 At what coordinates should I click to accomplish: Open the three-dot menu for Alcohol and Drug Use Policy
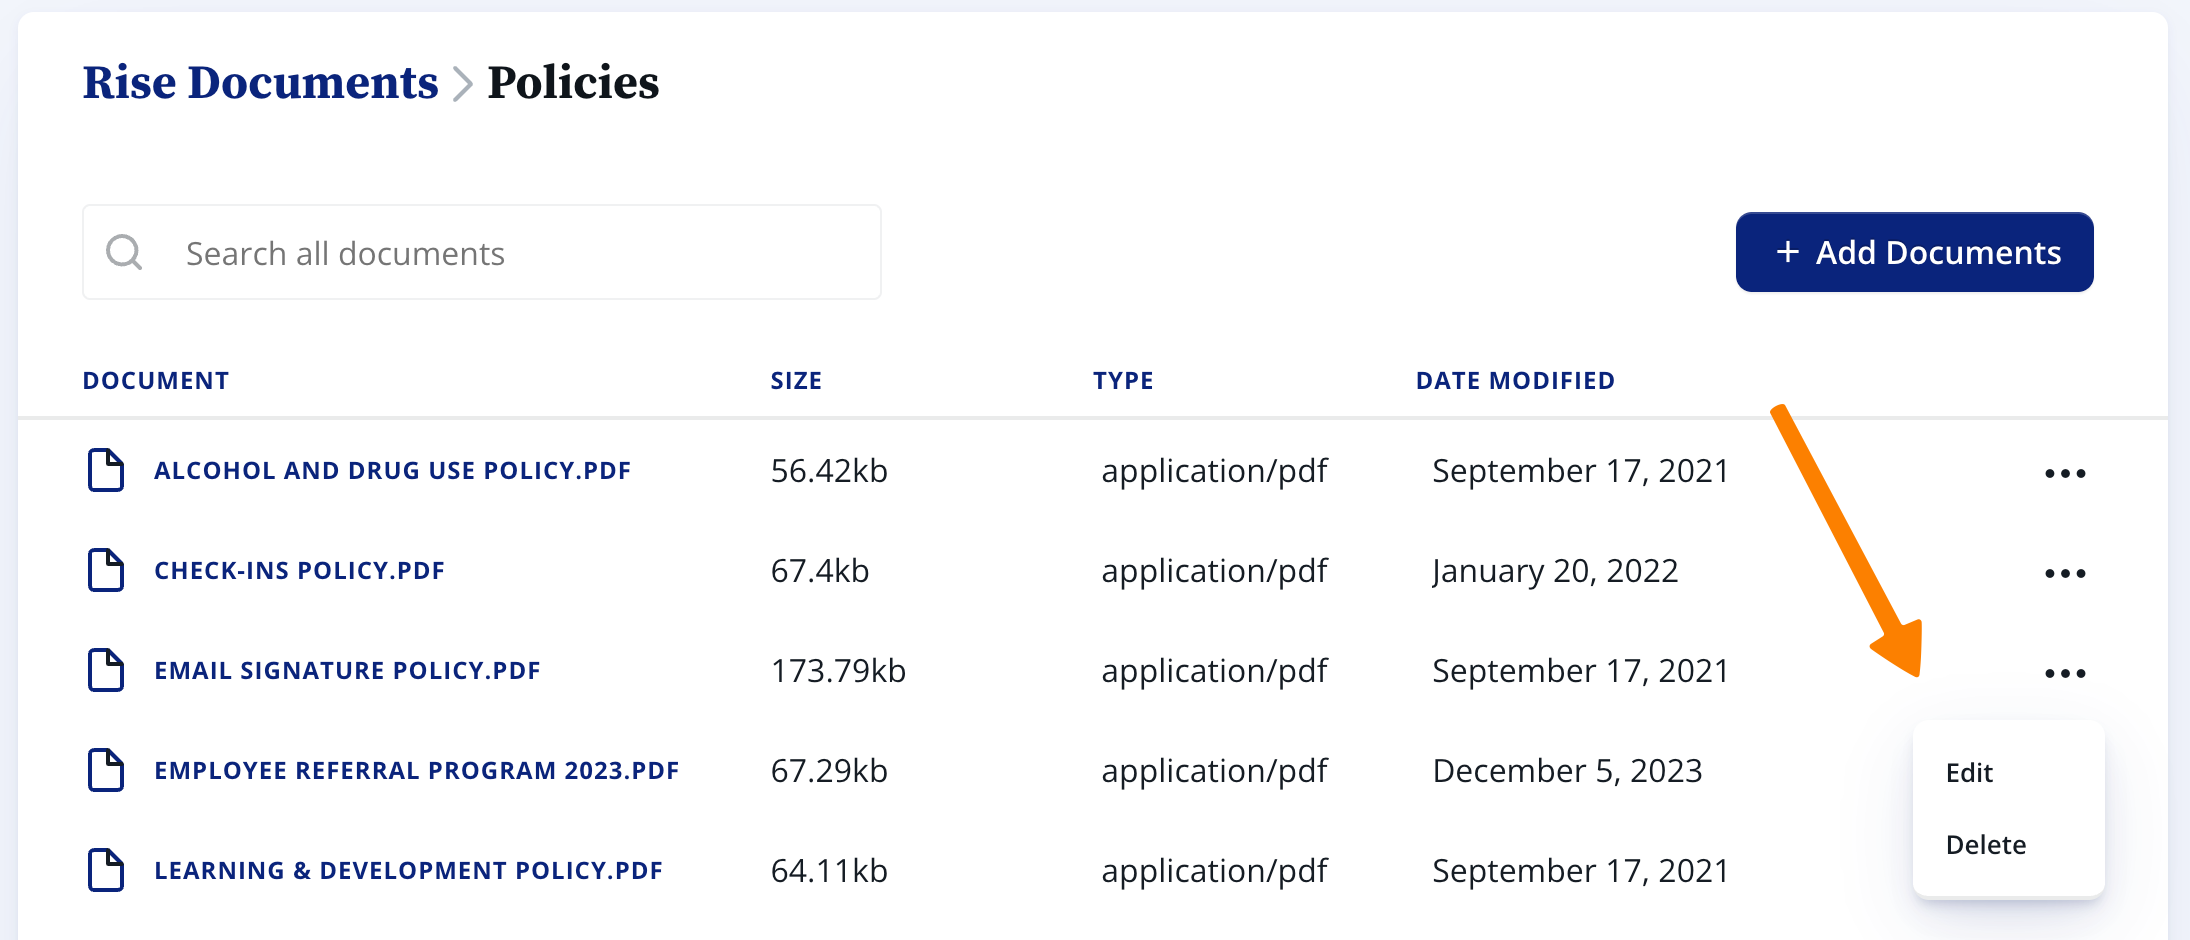(x=2064, y=473)
